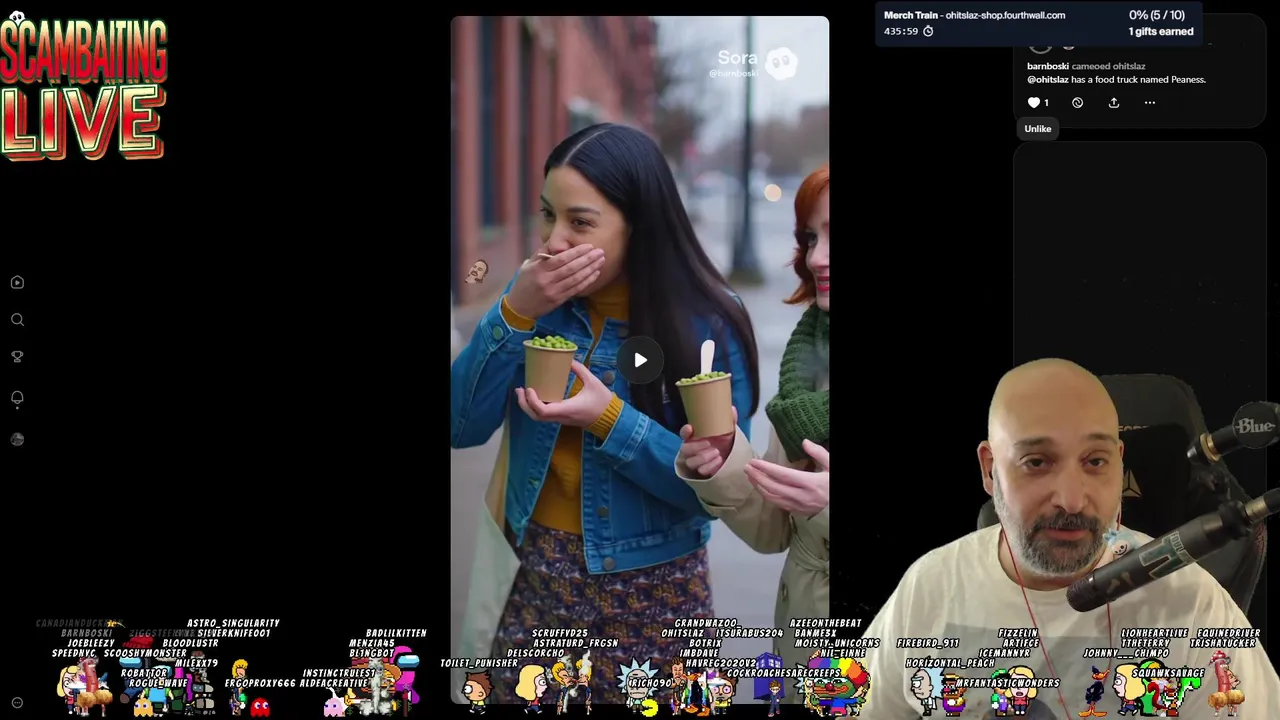
Task: Open the remix icon on the post
Action: 1077,102
